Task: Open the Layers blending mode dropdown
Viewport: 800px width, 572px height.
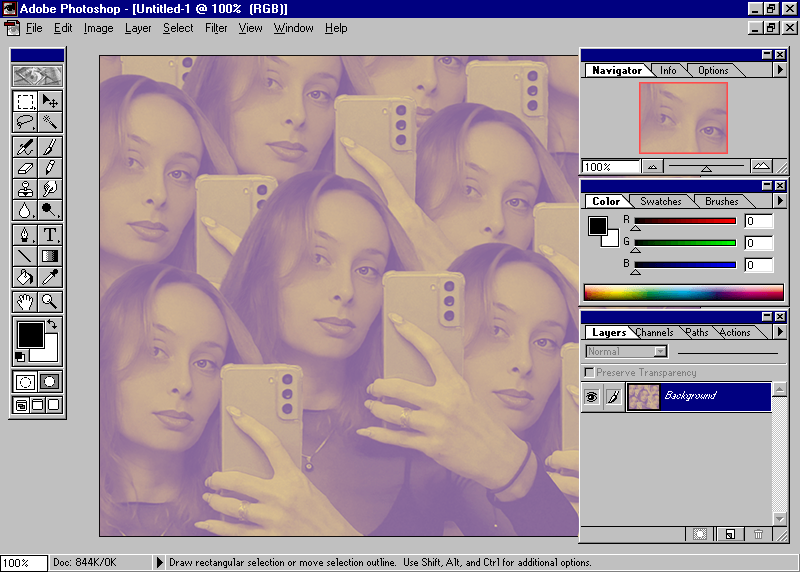Action: tap(660, 352)
